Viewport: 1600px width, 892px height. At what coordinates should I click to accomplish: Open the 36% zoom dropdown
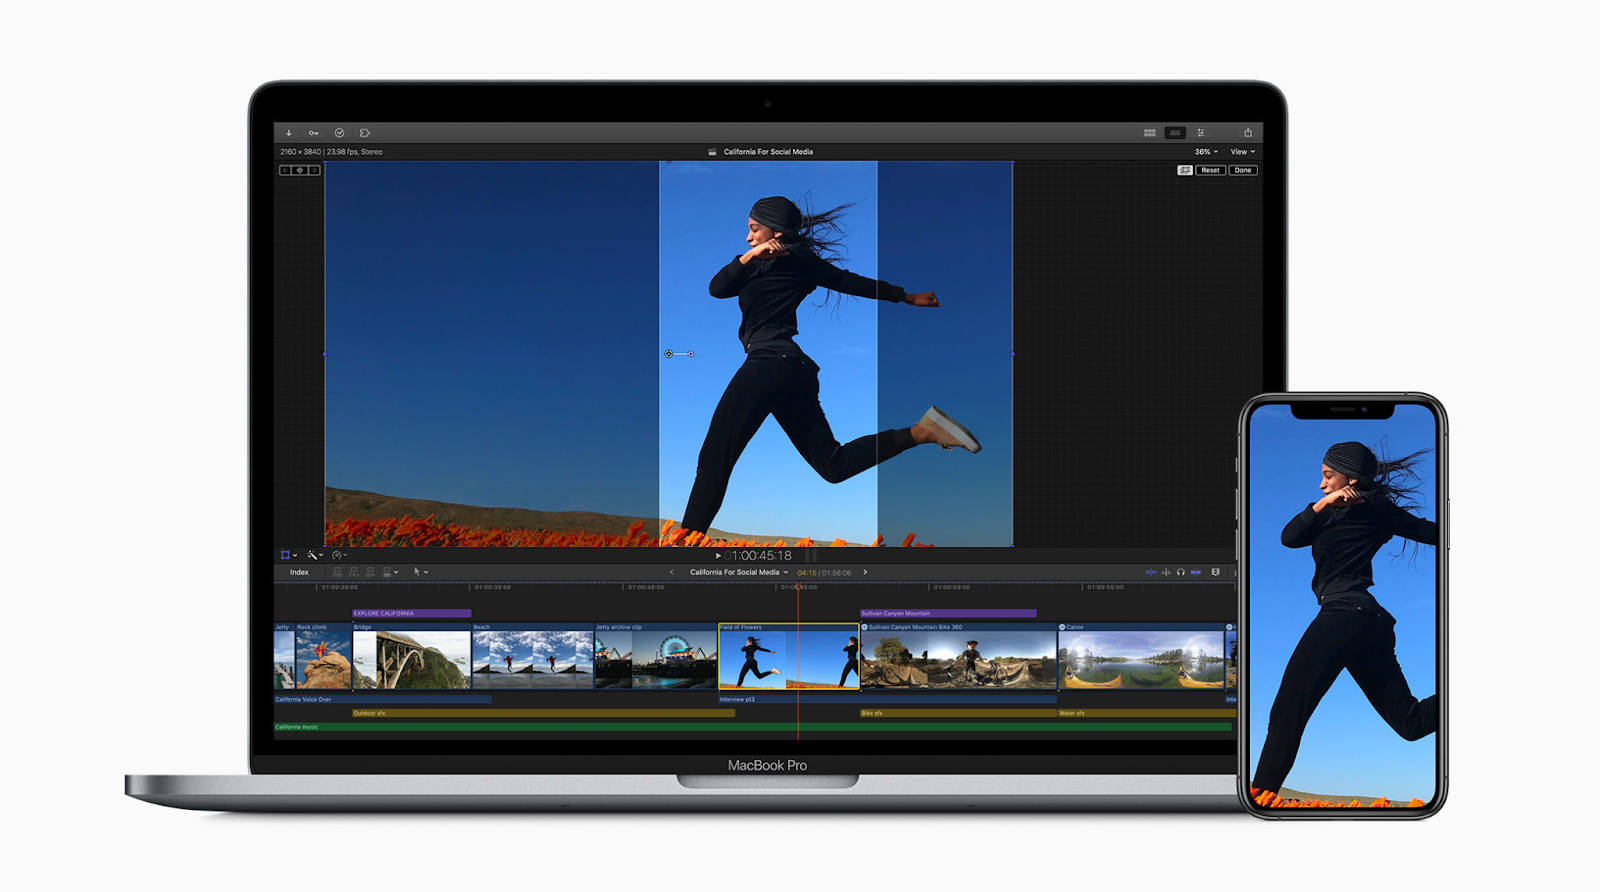click(x=1206, y=152)
